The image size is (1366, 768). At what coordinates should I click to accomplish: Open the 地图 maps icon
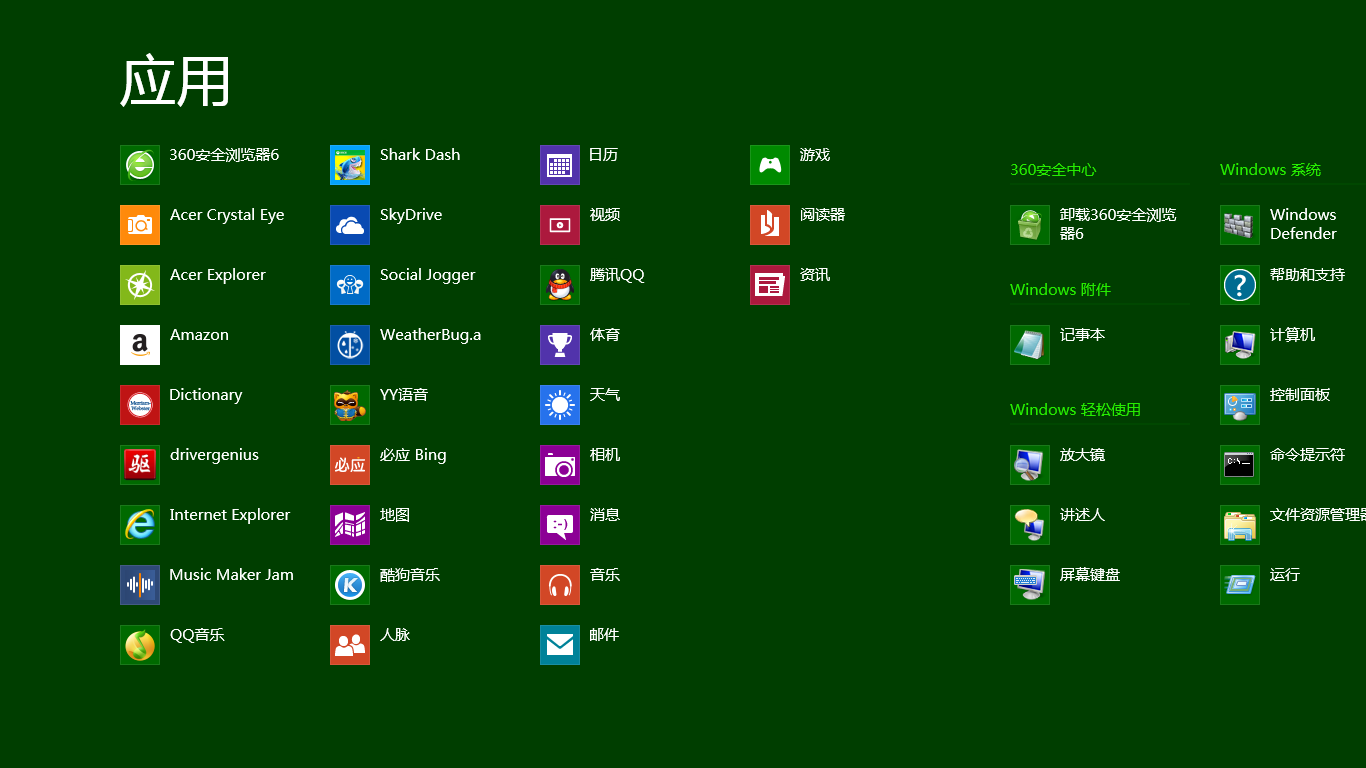(350, 525)
